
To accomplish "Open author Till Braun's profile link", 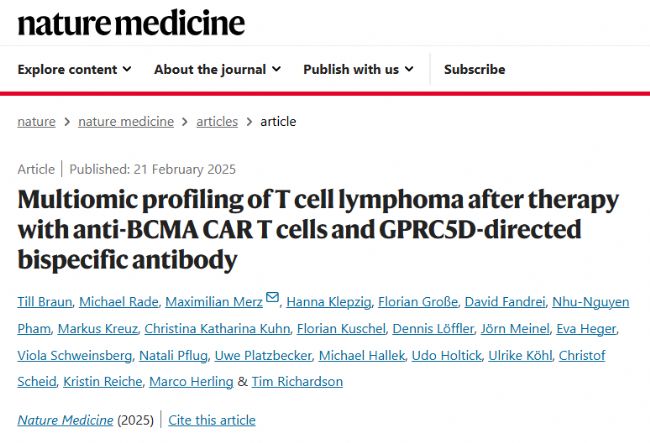I will (x=46, y=301).
